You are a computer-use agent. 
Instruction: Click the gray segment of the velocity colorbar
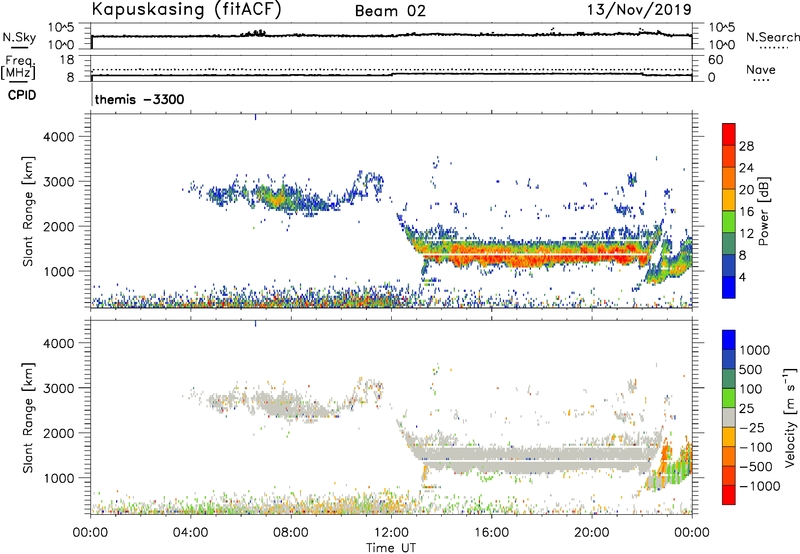[729, 418]
